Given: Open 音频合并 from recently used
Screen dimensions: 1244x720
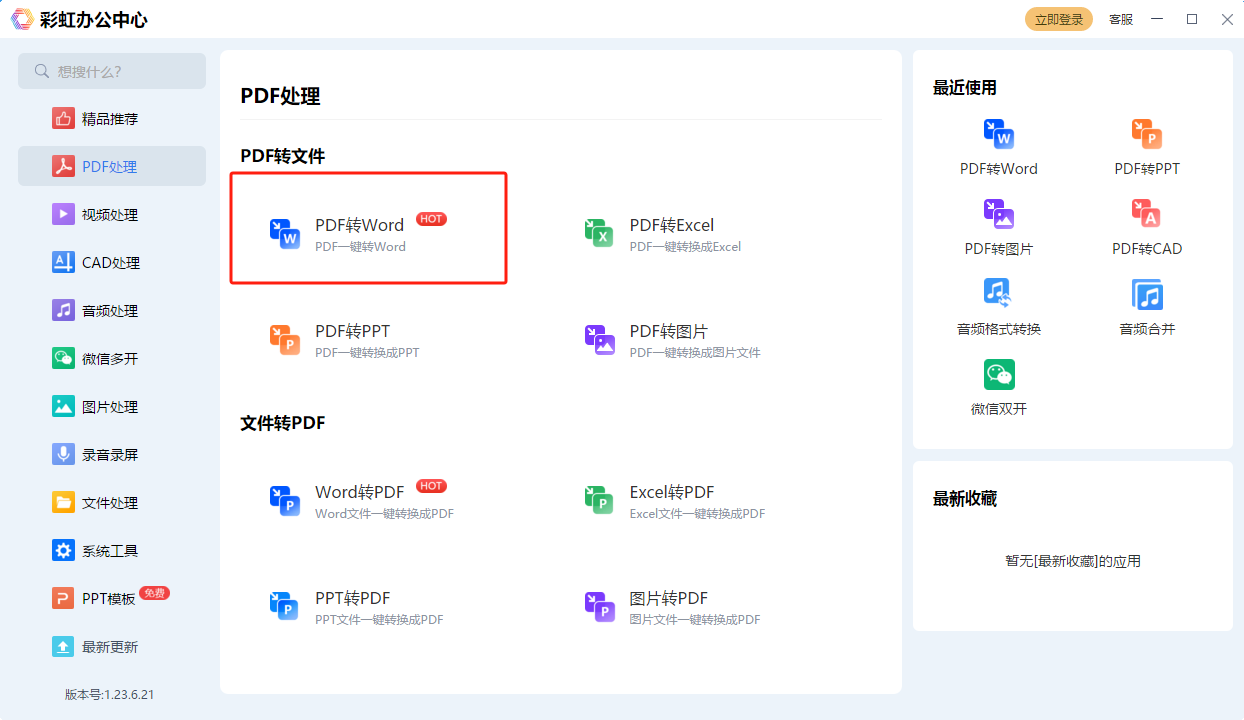Looking at the screenshot, I should click(x=1147, y=294).
